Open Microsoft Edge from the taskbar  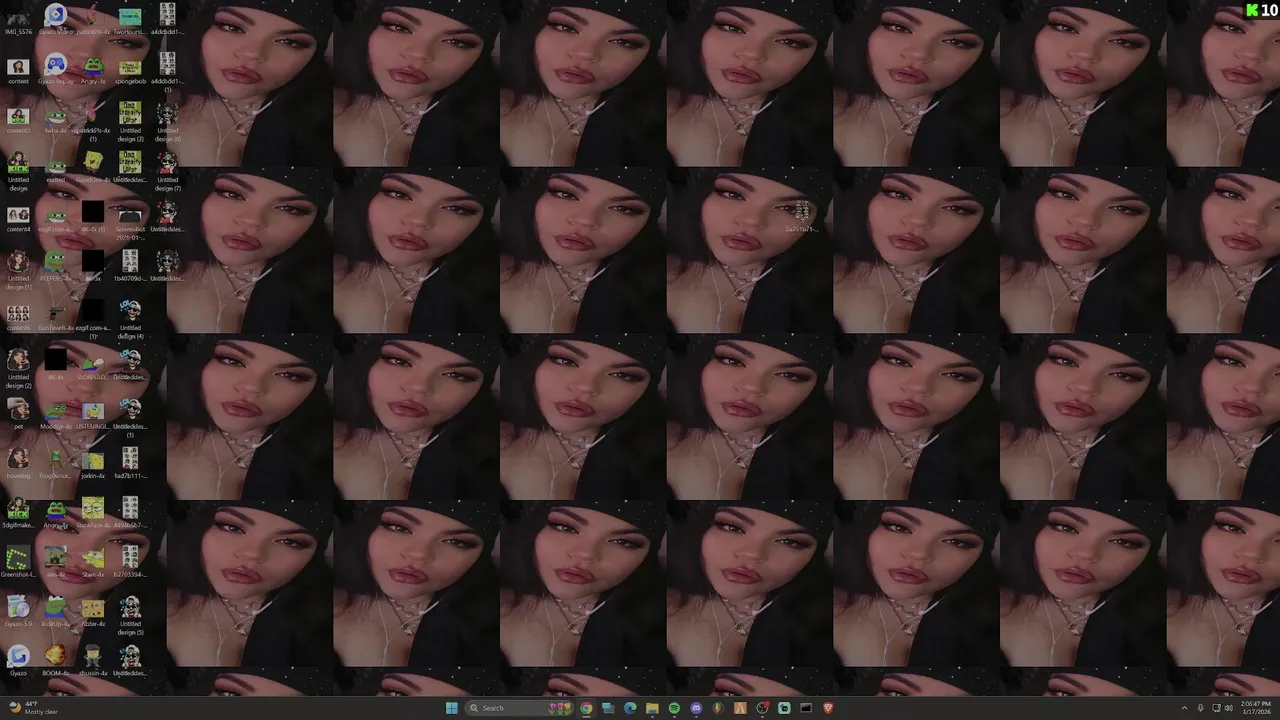630,708
